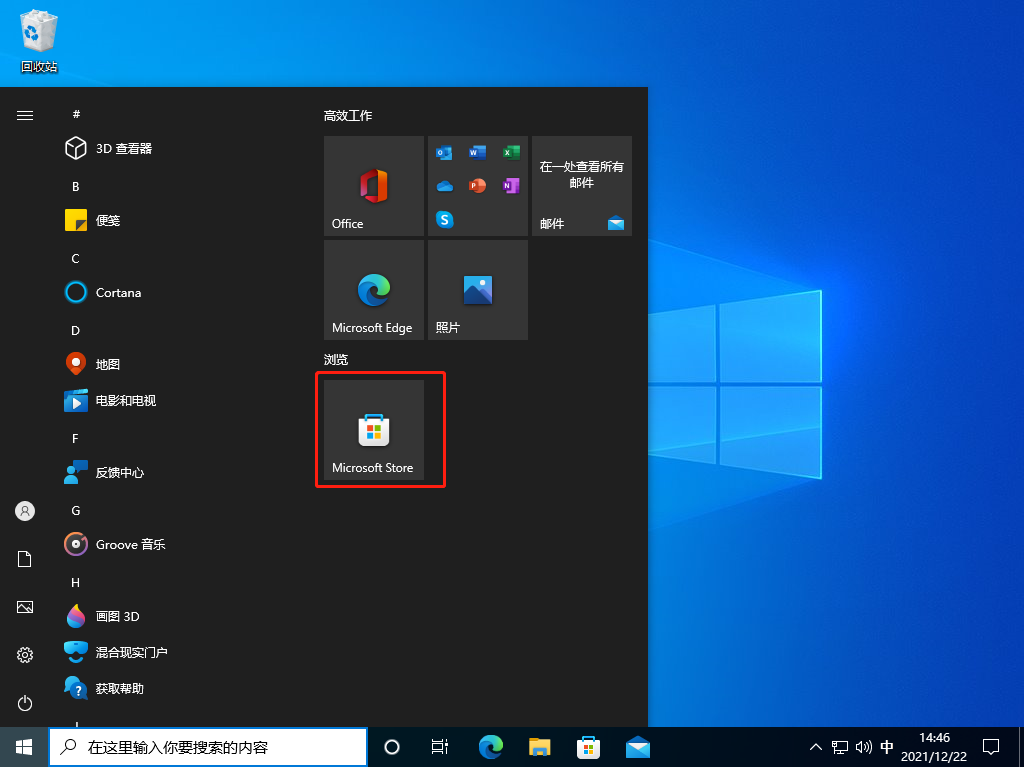
Task: Toggle the 中 input method indicator
Action: [887, 747]
